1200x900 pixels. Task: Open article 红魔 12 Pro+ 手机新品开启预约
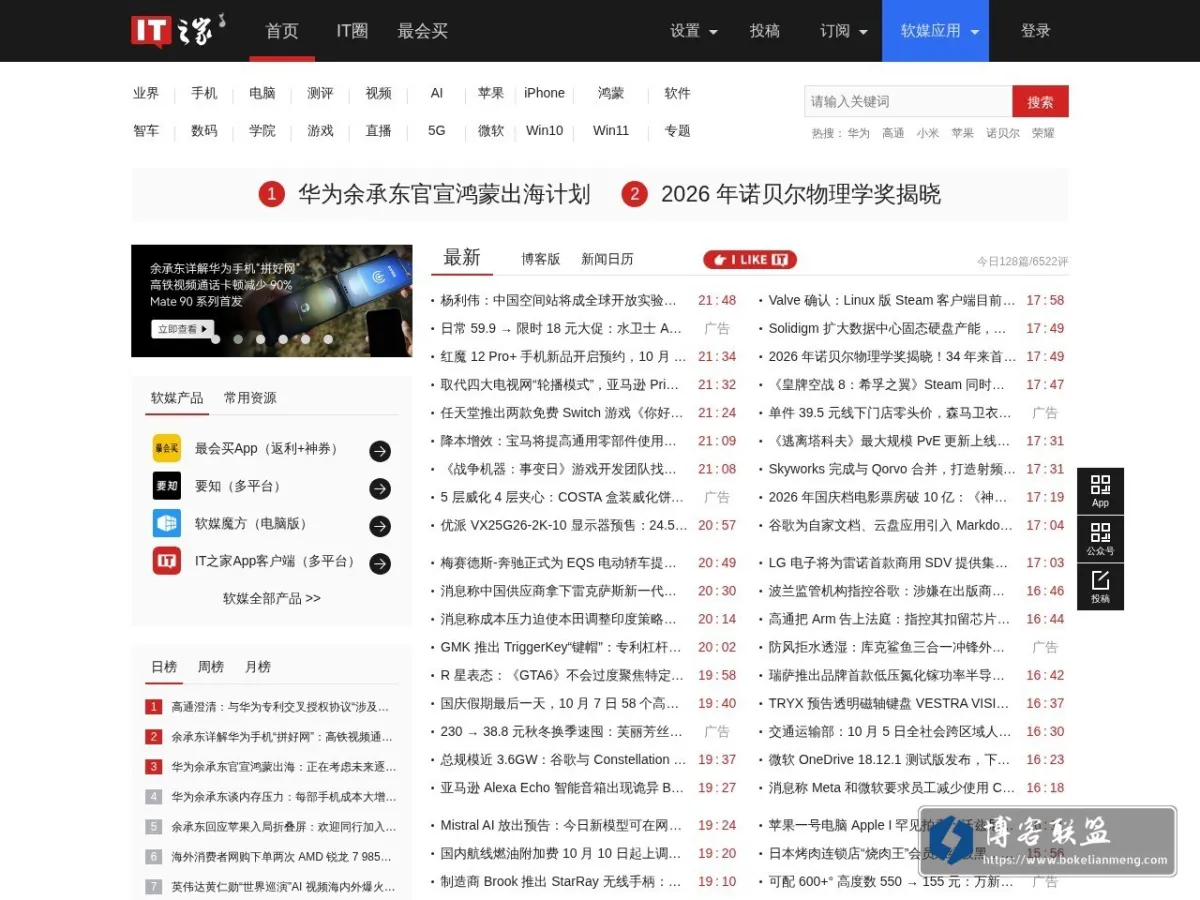pos(563,356)
